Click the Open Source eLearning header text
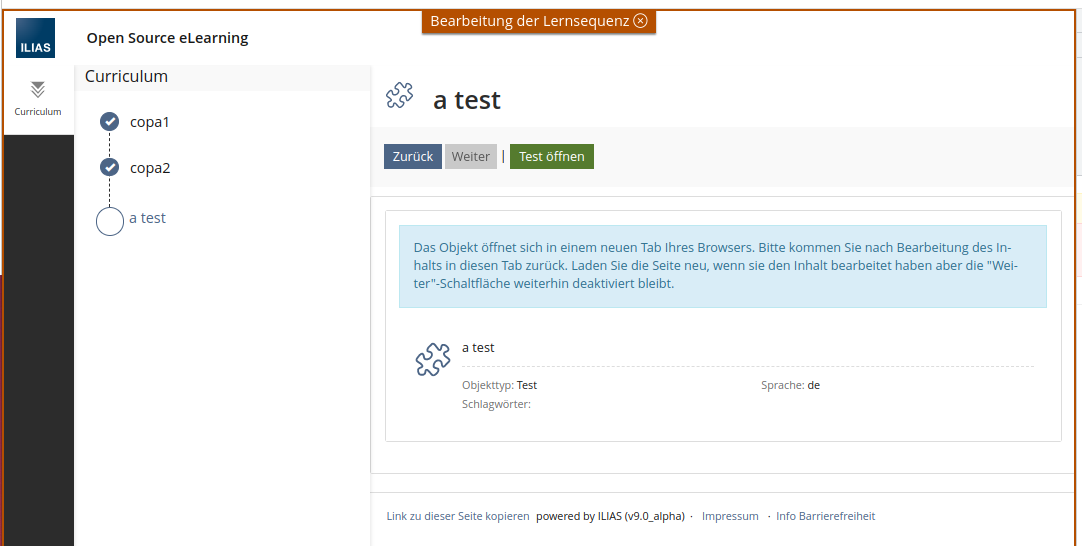Image resolution: width=1082 pixels, height=546 pixels. coord(168,38)
